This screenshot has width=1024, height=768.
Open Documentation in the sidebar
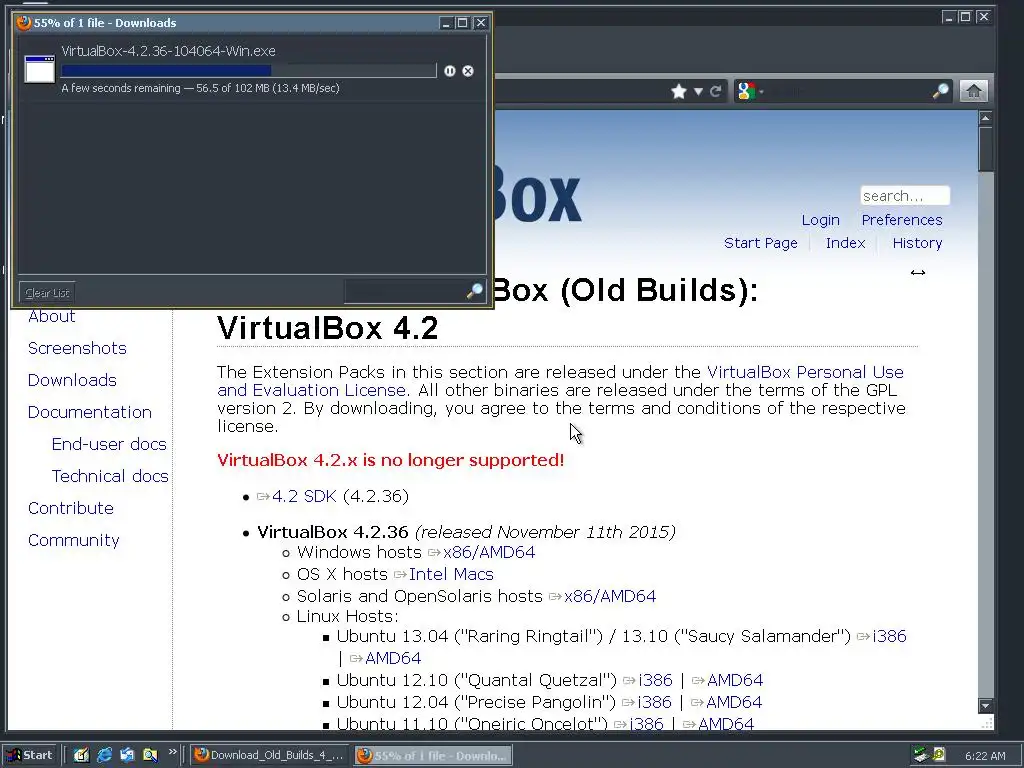(89, 412)
